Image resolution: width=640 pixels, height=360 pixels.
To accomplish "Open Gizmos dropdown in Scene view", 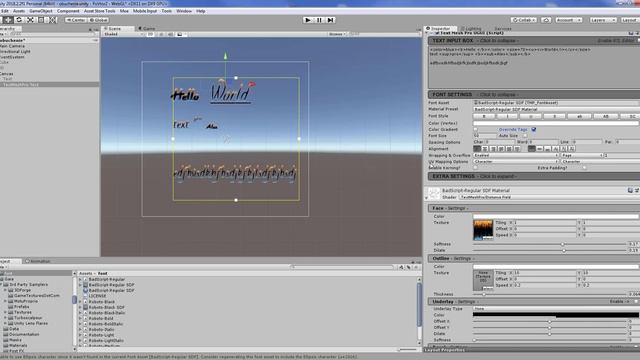I will tap(337, 34).
